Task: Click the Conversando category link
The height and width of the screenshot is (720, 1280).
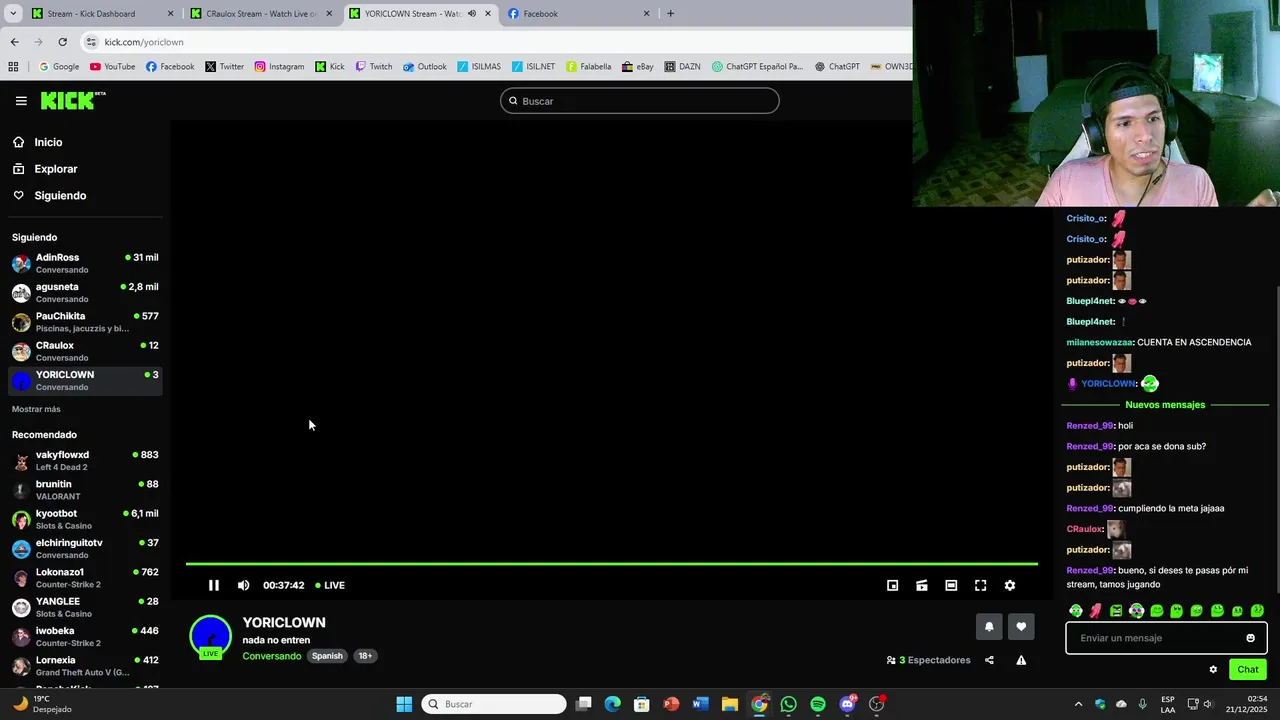Action: 271,656
